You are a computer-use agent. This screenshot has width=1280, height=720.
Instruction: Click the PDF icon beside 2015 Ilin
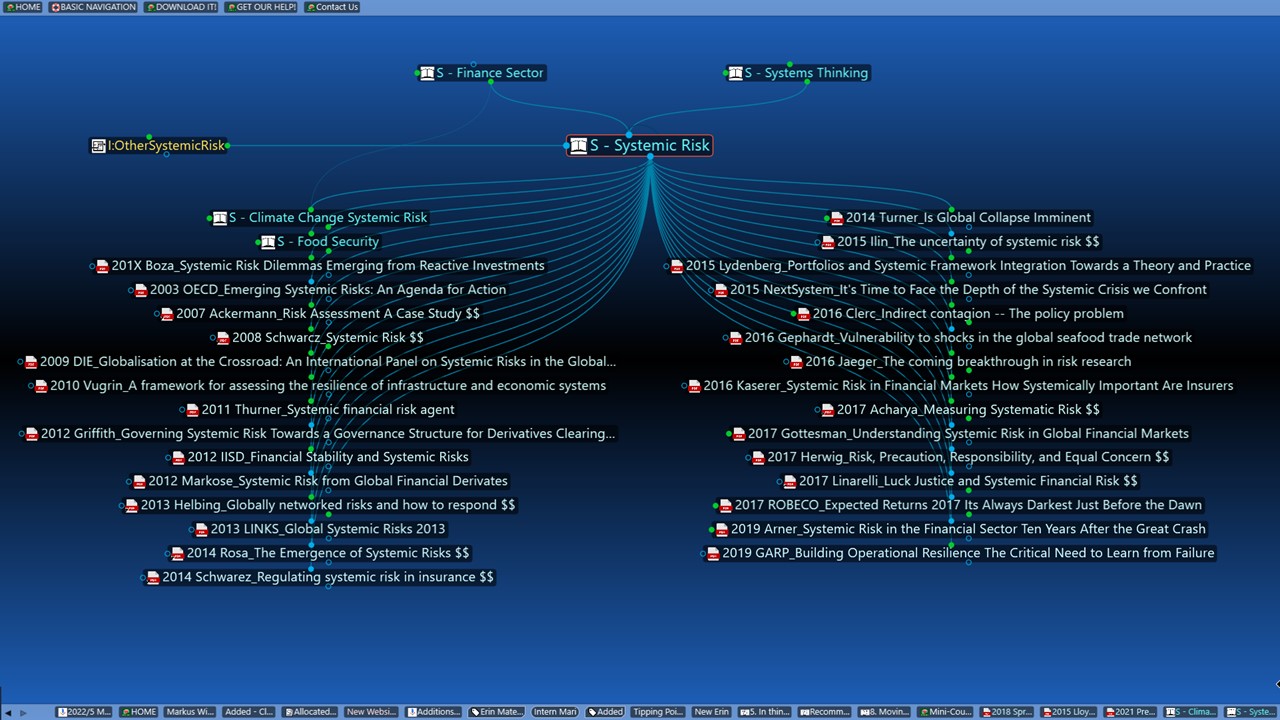[x=827, y=242]
